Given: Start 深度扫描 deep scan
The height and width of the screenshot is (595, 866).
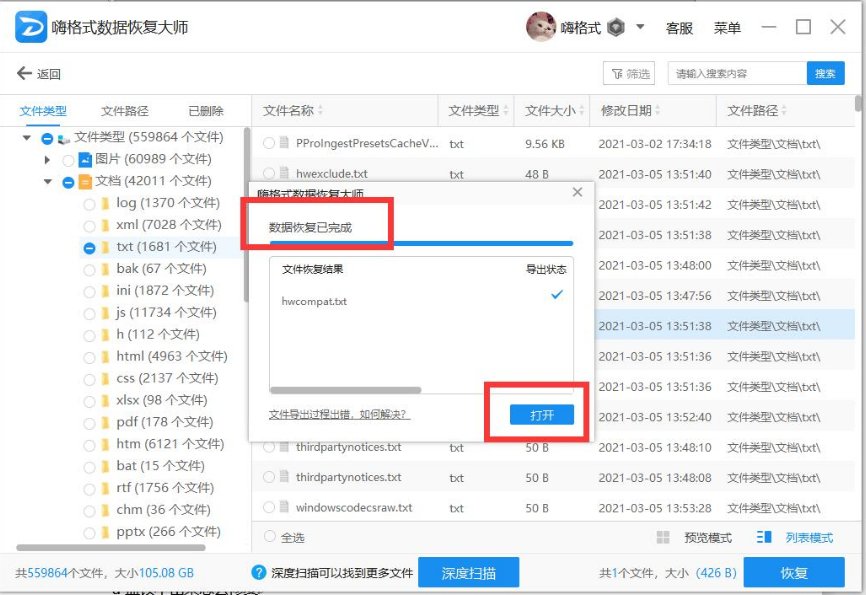Looking at the screenshot, I should pos(468,573).
